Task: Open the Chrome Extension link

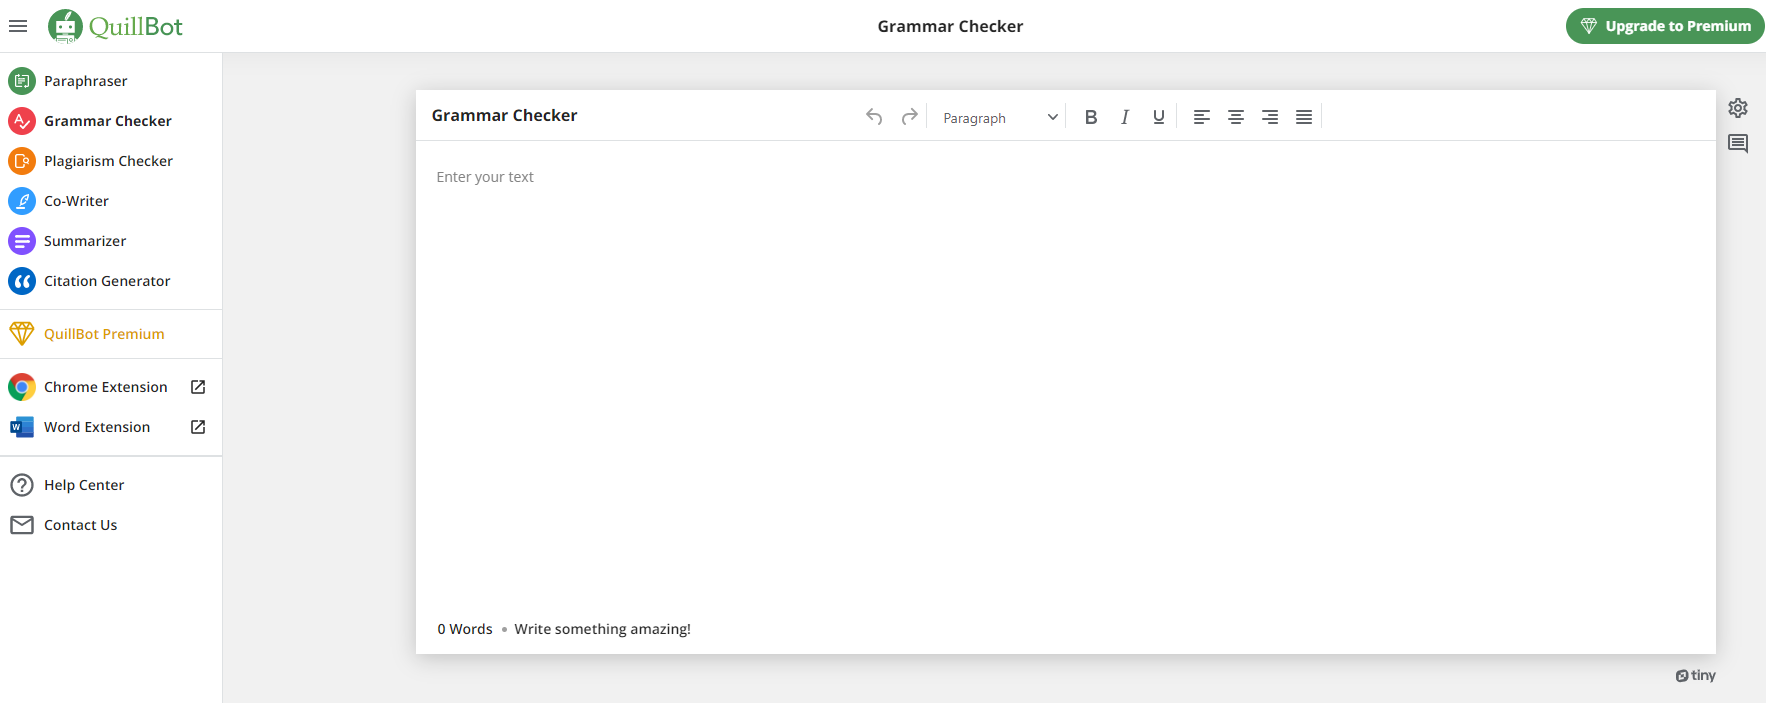Action: coord(106,387)
